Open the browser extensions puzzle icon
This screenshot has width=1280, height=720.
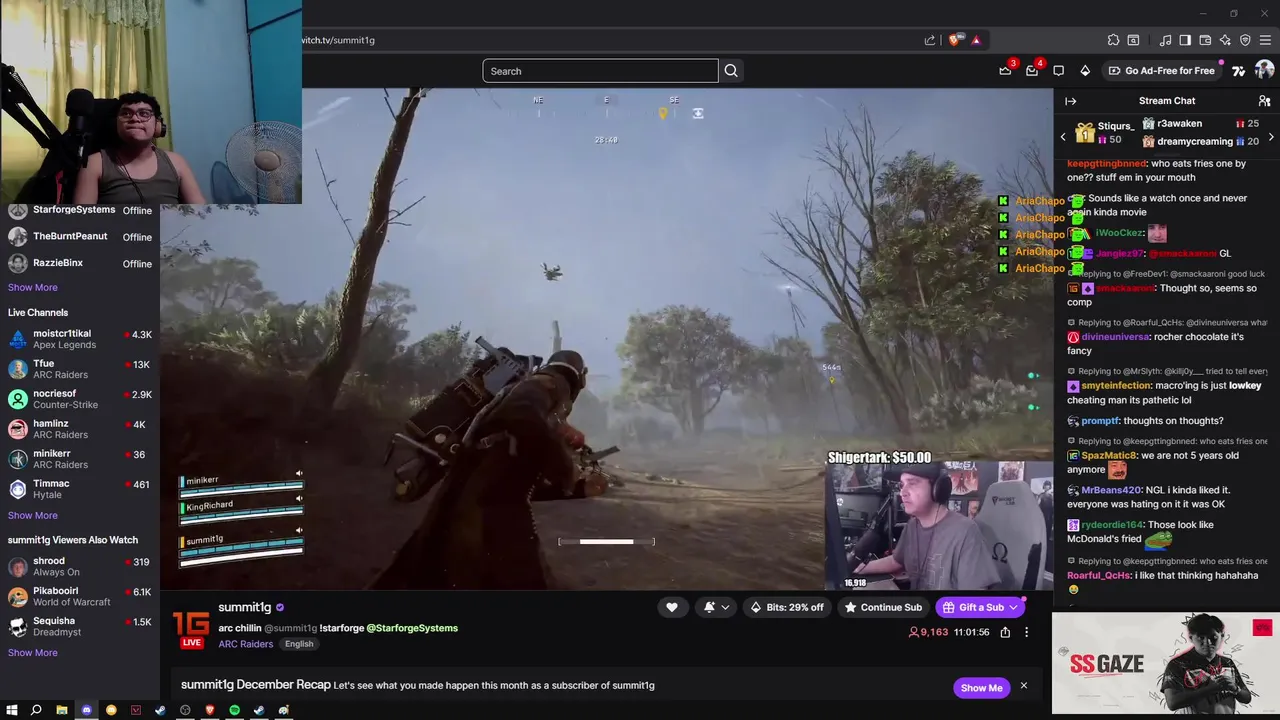(1113, 40)
